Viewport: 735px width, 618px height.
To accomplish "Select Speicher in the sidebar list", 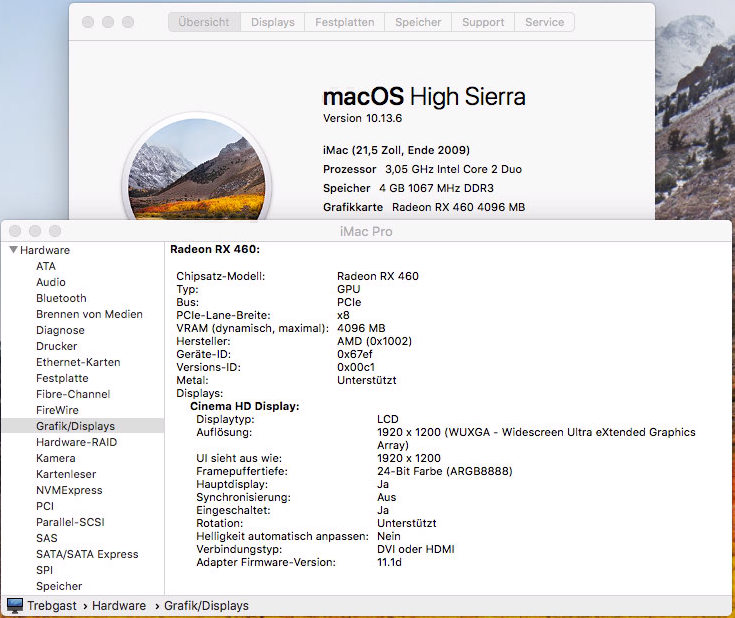I will coord(59,586).
